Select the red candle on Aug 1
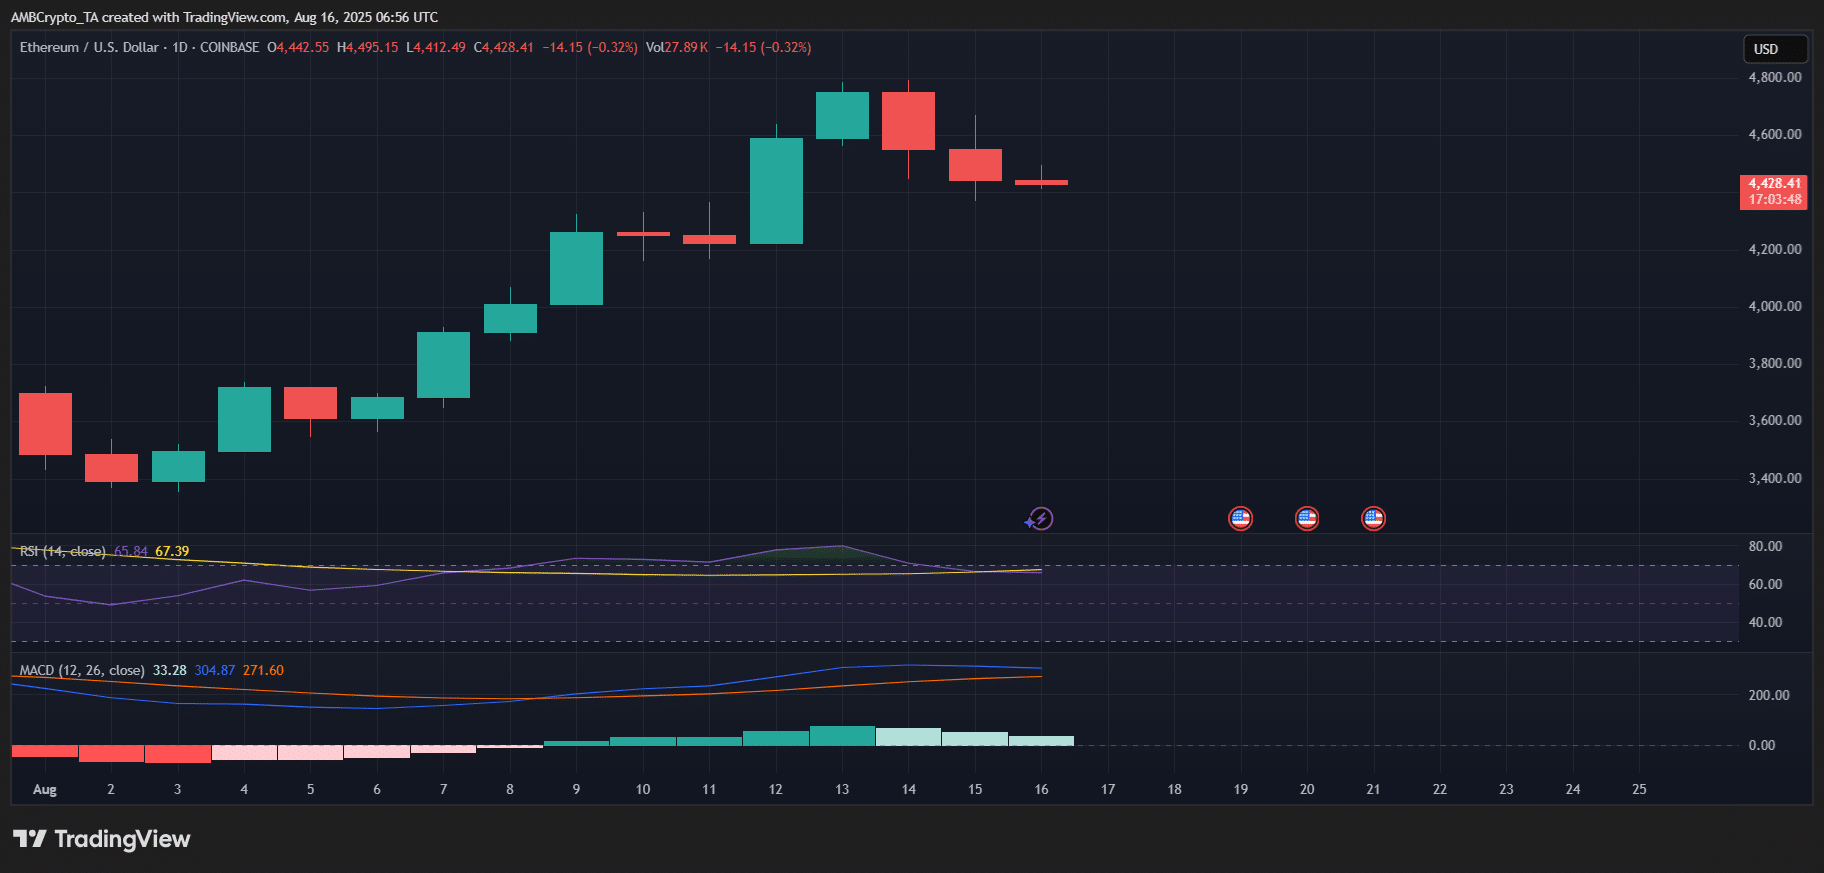 tap(45, 423)
